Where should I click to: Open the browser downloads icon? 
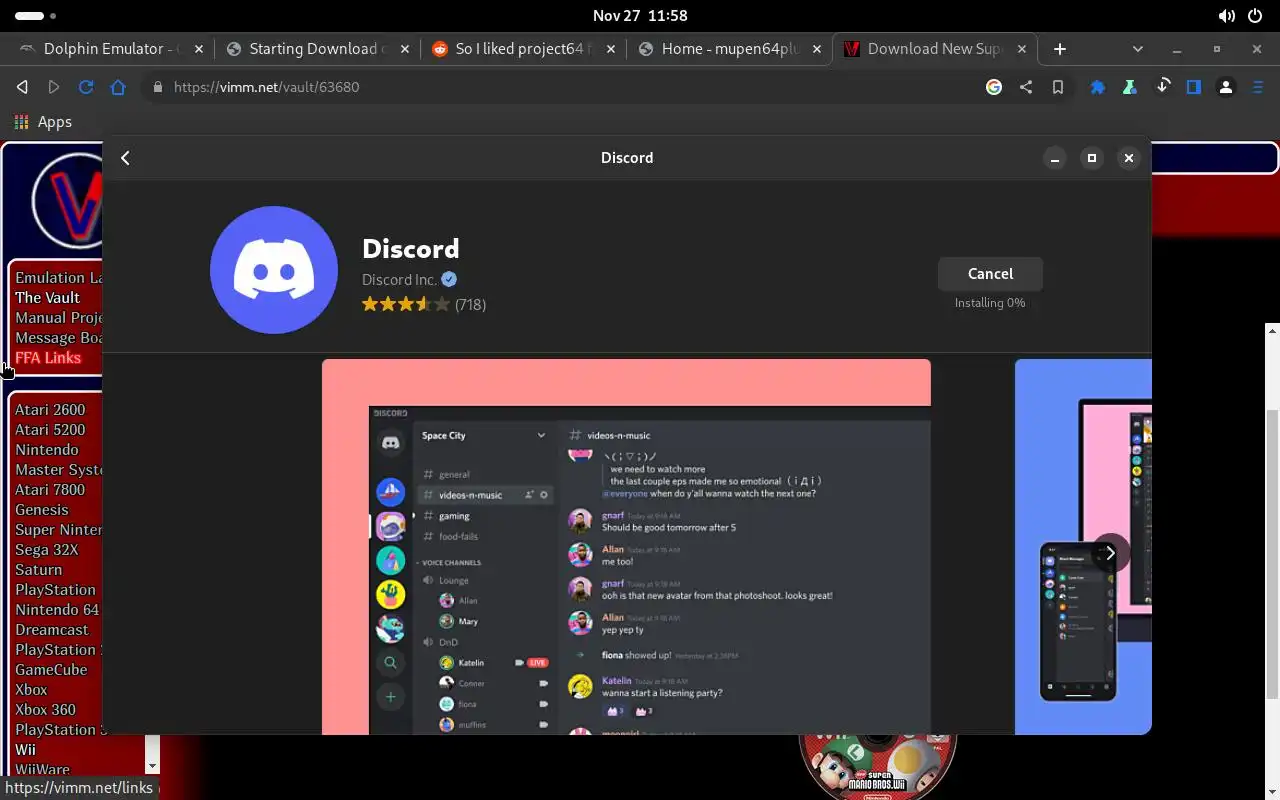pyautogui.click(x=1162, y=87)
